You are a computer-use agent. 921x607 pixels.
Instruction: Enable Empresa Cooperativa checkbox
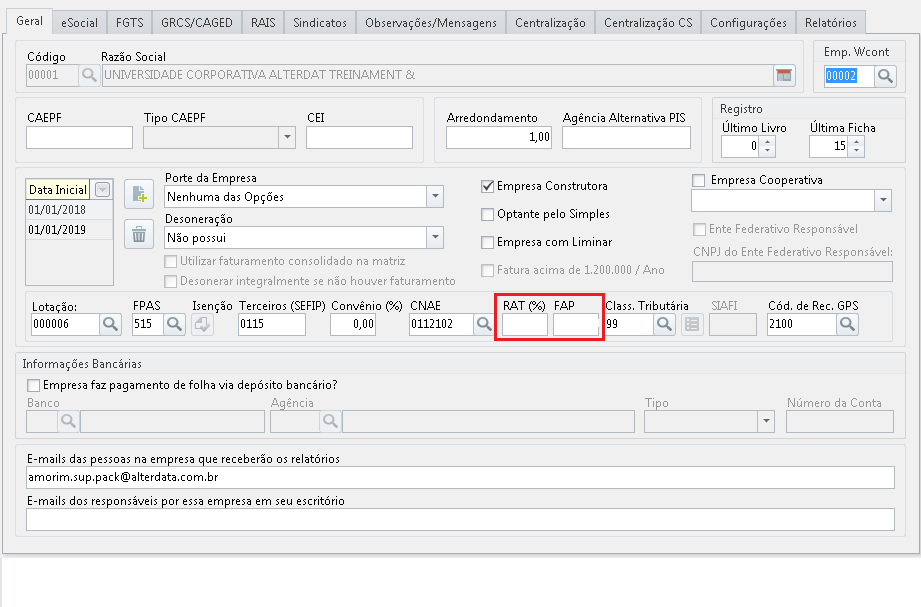click(698, 180)
